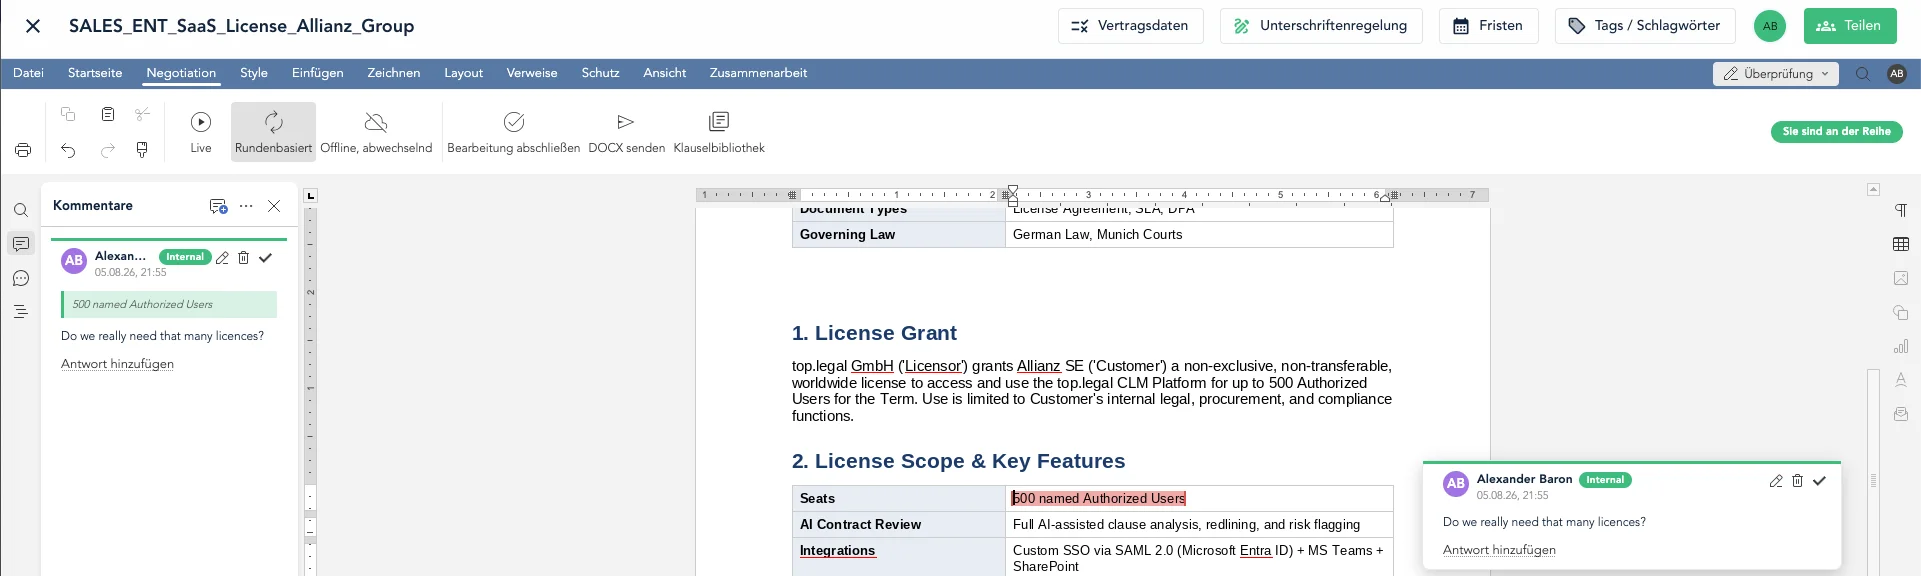Toggle the comments panel icon in left sidebar
This screenshot has width=1921, height=576.
click(x=21, y=244)
